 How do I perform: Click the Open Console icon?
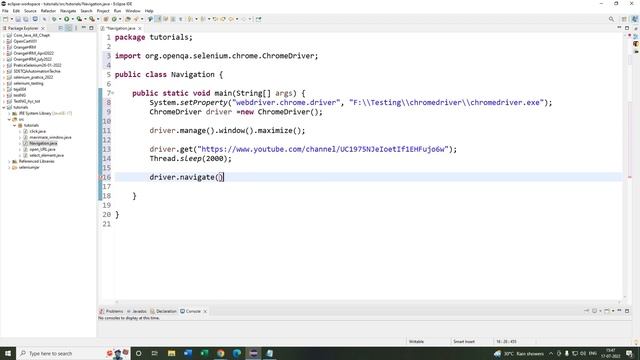(x=607, y=311)
